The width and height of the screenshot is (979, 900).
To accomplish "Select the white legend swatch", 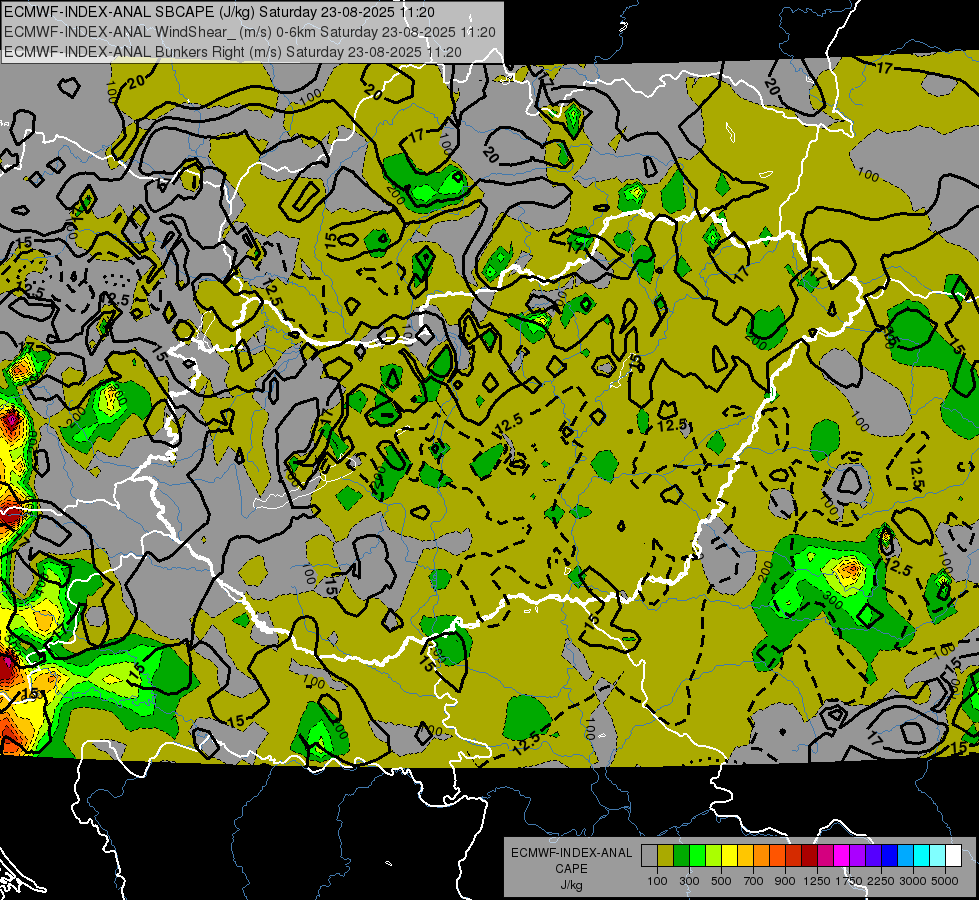I will [954, 856].
